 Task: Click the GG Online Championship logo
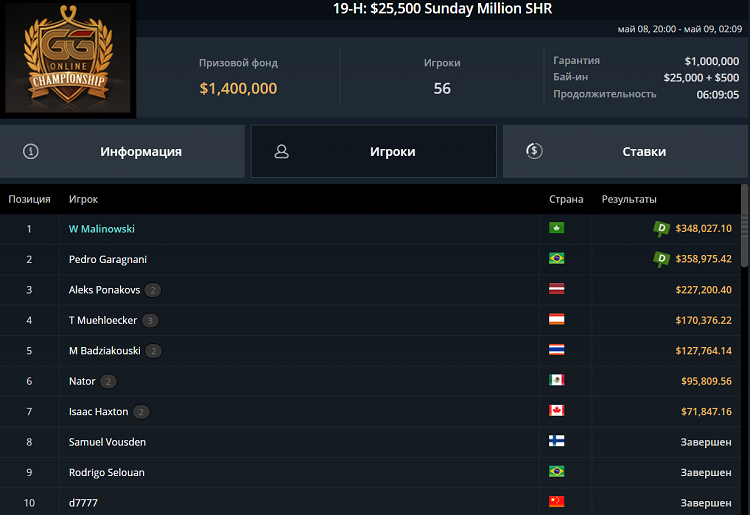[68, 60]
